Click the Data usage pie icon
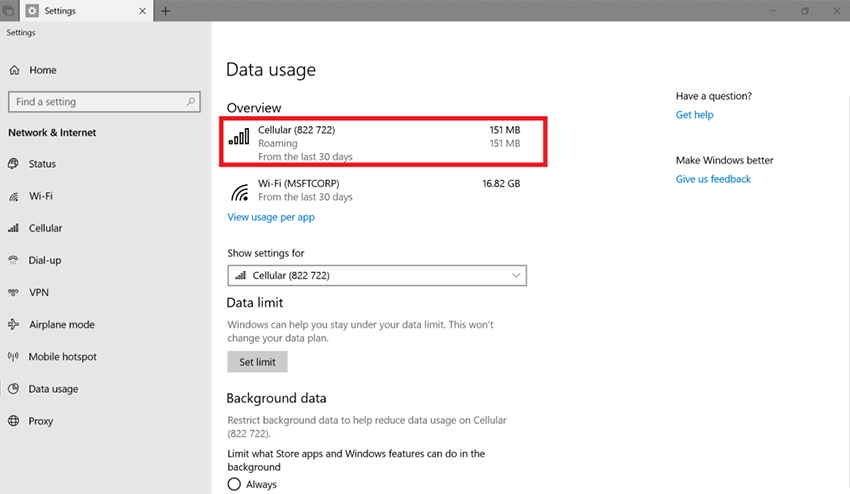 14,389
